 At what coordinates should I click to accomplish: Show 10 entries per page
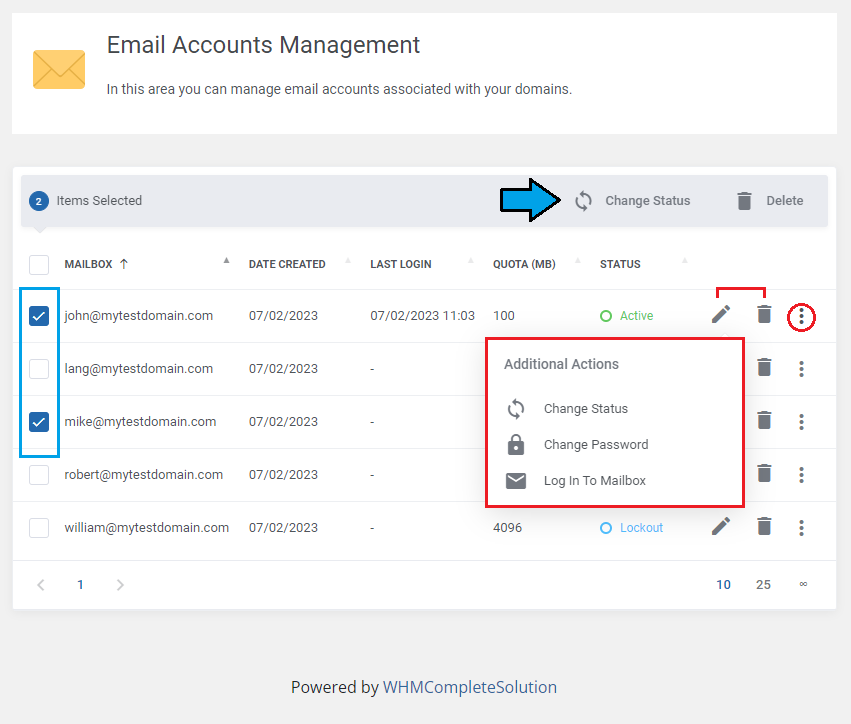point(723,585)
